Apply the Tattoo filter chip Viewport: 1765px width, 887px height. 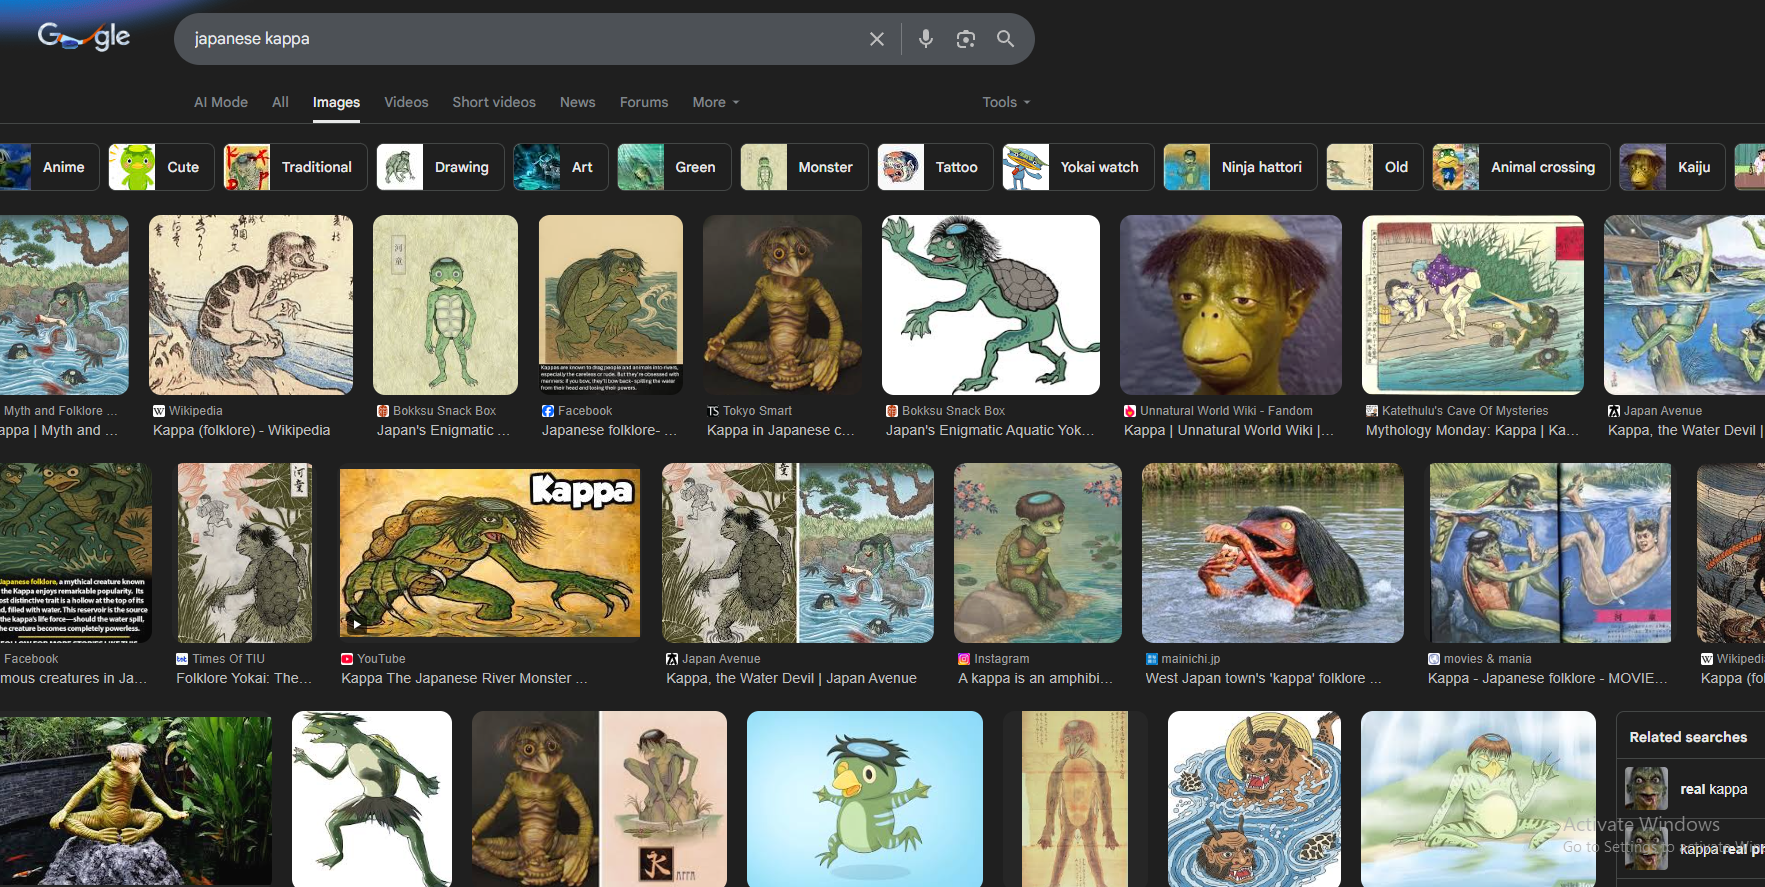pos(935,167)
